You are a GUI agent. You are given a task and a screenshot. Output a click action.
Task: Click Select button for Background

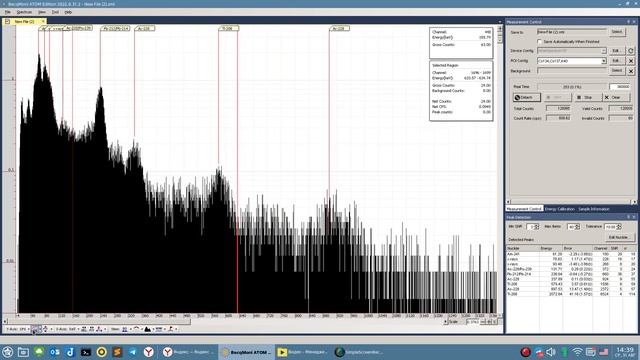click(x=617, y=71)
